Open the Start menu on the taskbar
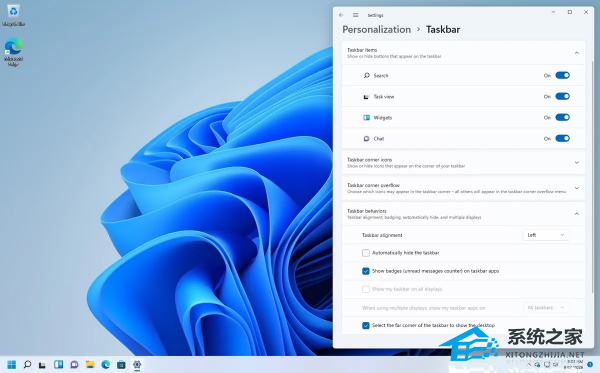600x373 pixels. 11,365
